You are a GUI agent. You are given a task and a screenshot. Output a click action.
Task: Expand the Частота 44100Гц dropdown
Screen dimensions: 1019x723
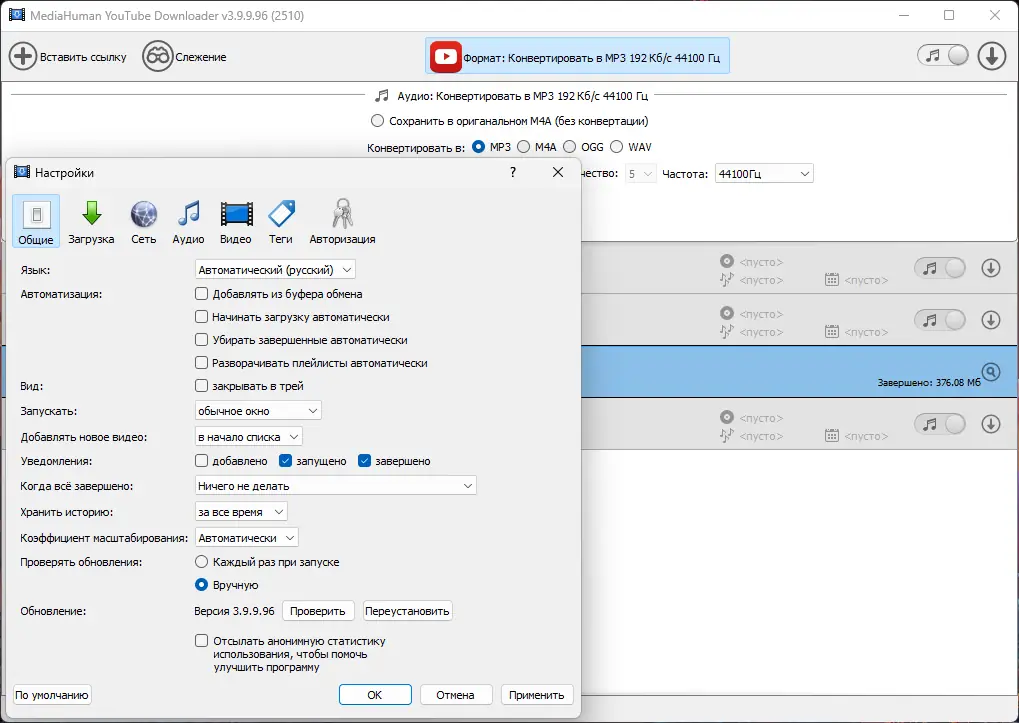764,173
